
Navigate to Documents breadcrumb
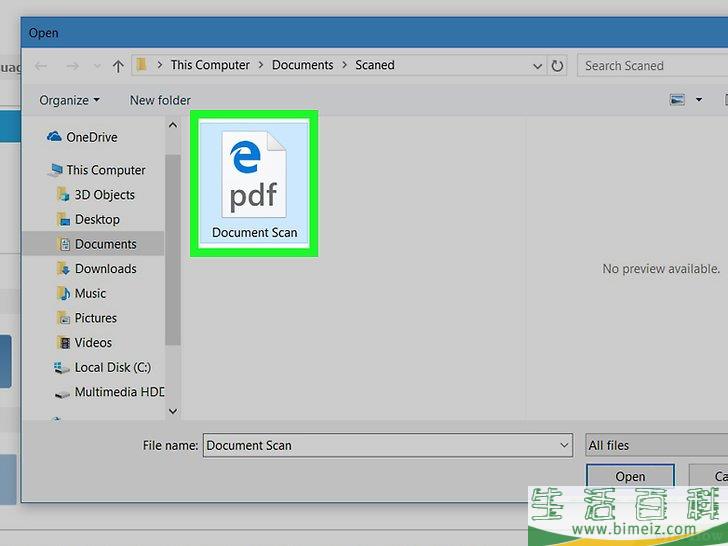coord(302,65)
